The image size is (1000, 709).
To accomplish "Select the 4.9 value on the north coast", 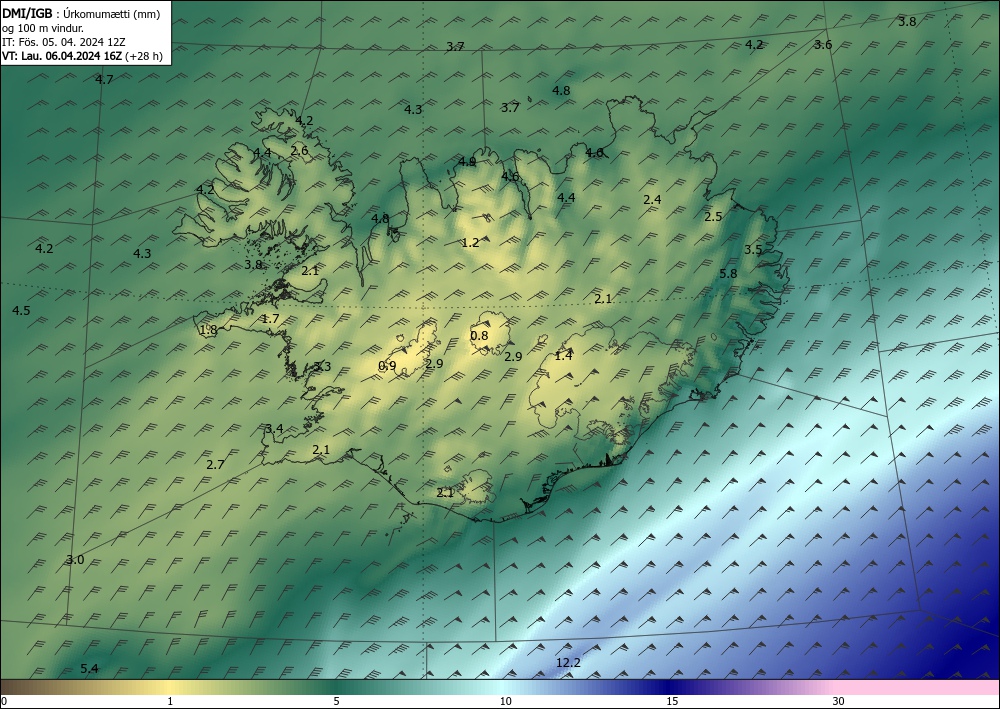I will coord(467,161).
